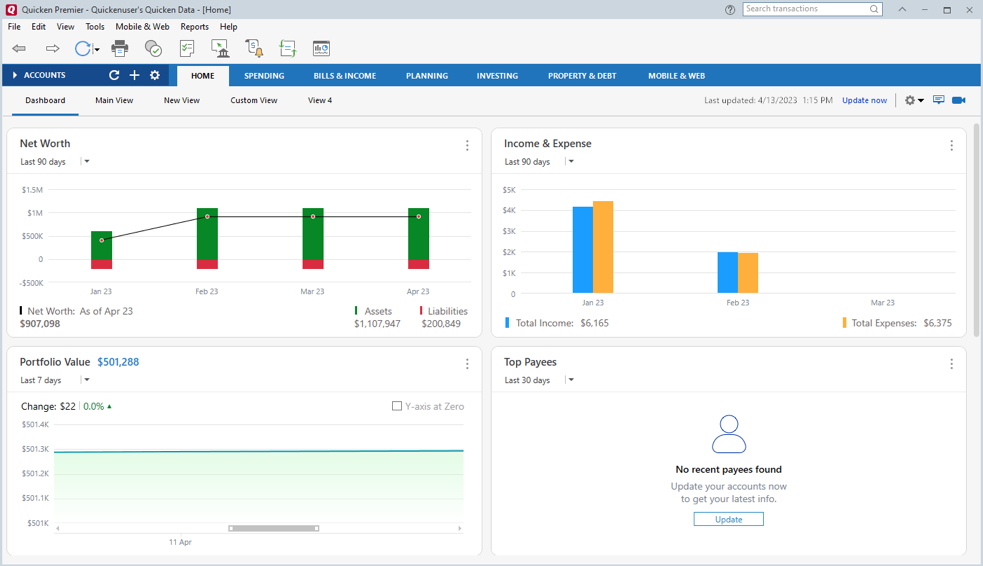The width and height of the screenshot is (983, 566).
Task: Click the One Step Update toolbar icon
Action: coord(83,48)
